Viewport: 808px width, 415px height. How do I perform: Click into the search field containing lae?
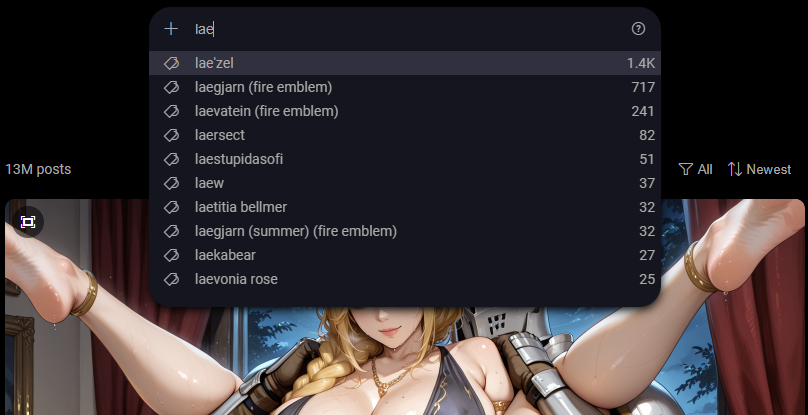(x=407, y=29)
